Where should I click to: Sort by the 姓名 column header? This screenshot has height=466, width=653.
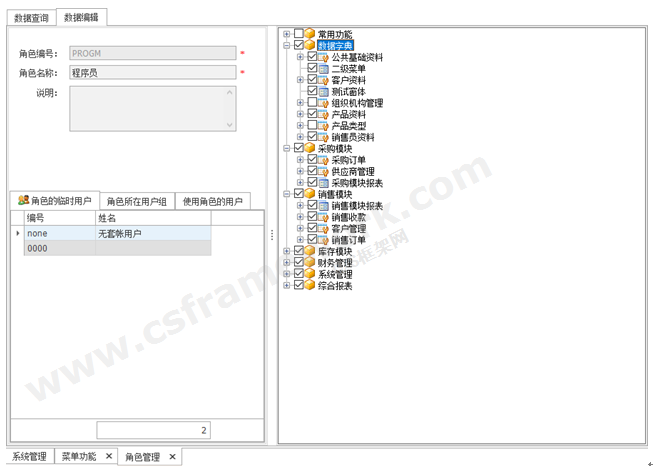(153, 218)
